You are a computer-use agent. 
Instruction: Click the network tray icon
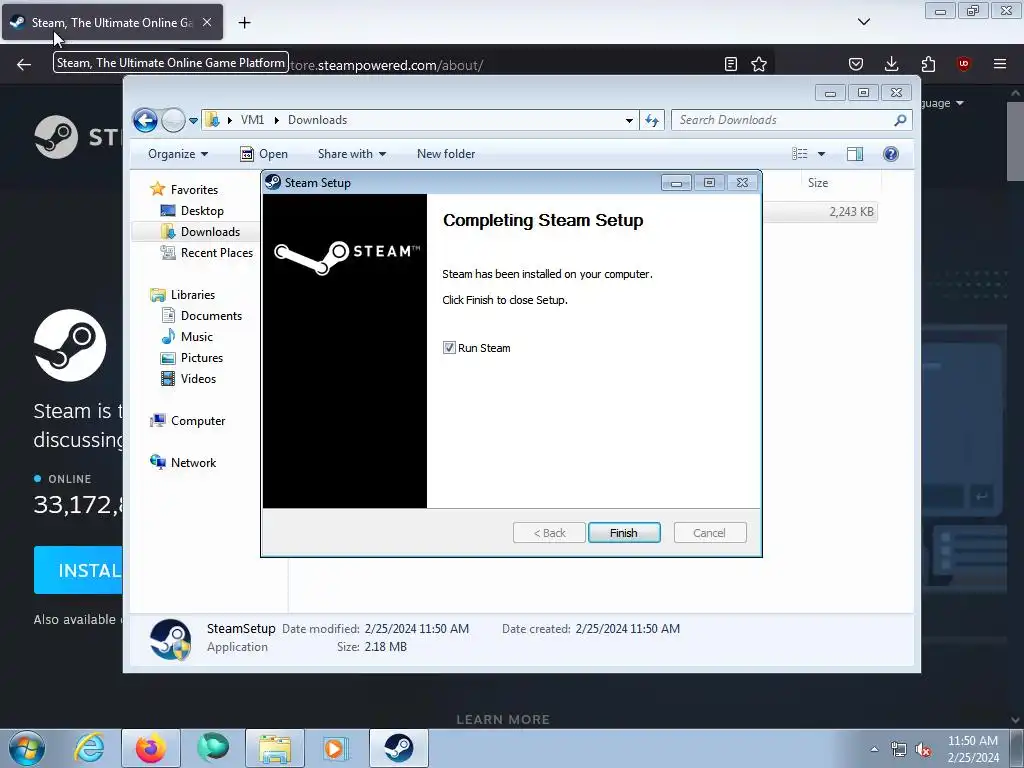pos(899,750)
